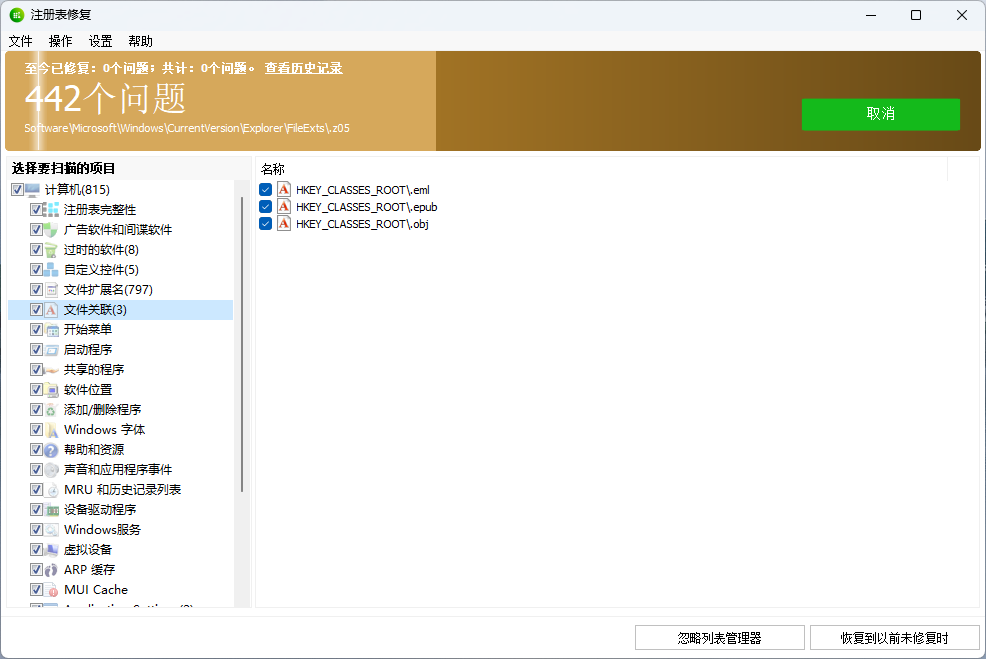Click the 虚拟设备 icon

pyautogui.click(x=52, y=550)
